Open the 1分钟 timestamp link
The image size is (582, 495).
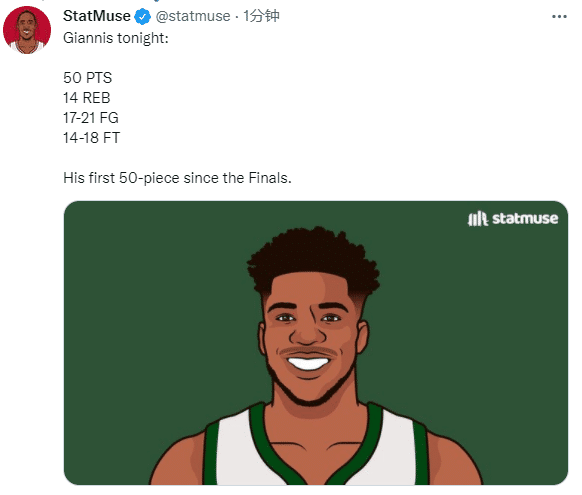coord(261,16)
